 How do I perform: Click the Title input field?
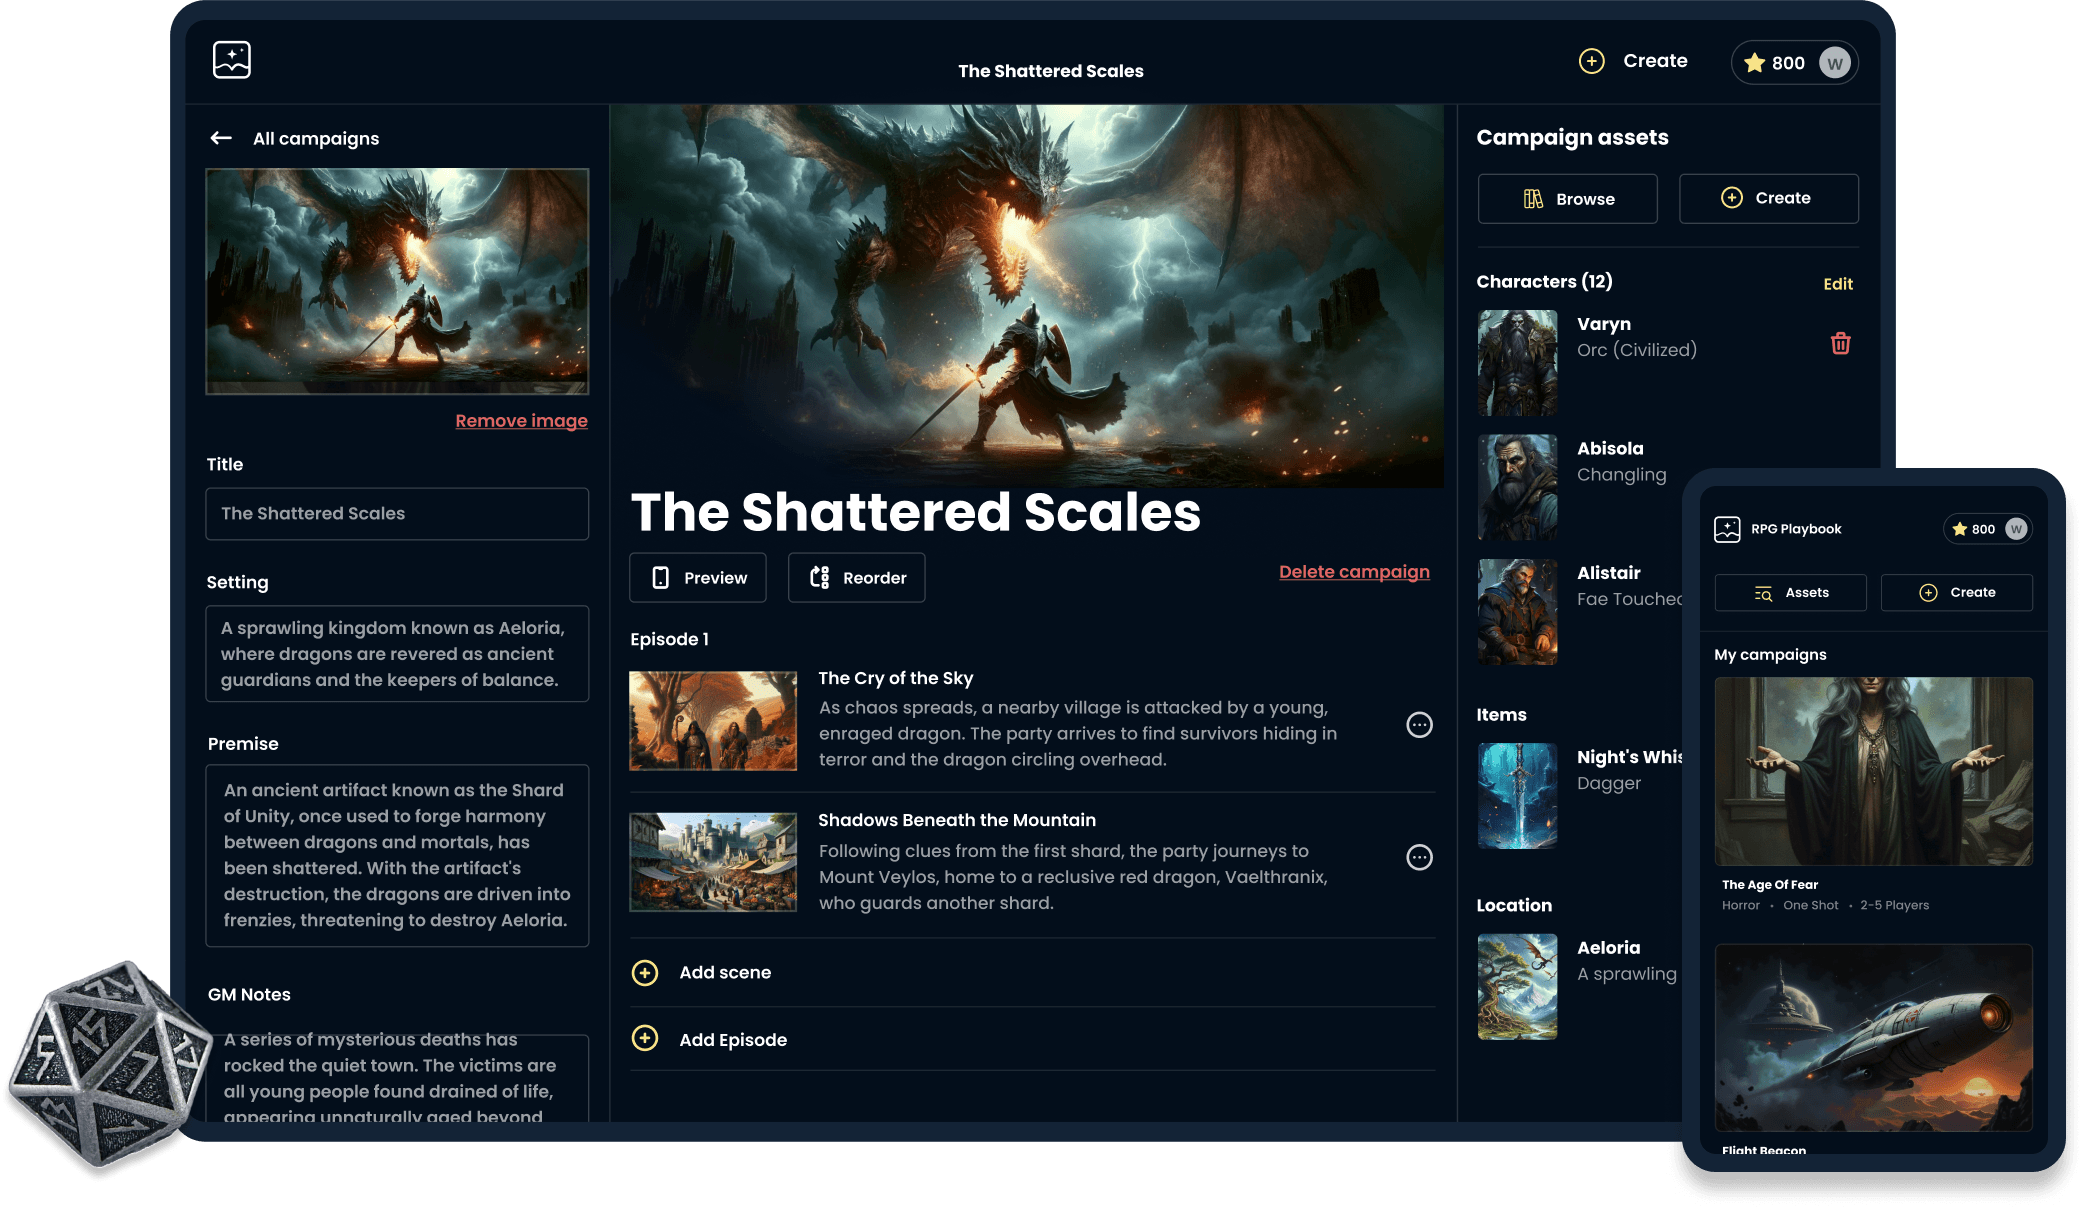click(x=397, y=514)
